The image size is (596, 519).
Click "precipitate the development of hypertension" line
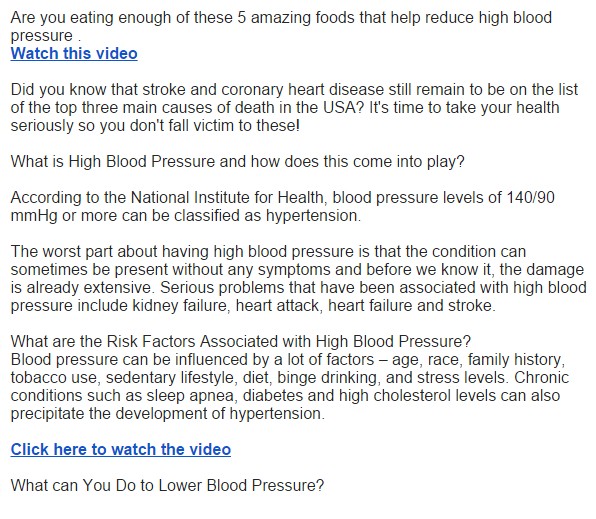(168, 413)
